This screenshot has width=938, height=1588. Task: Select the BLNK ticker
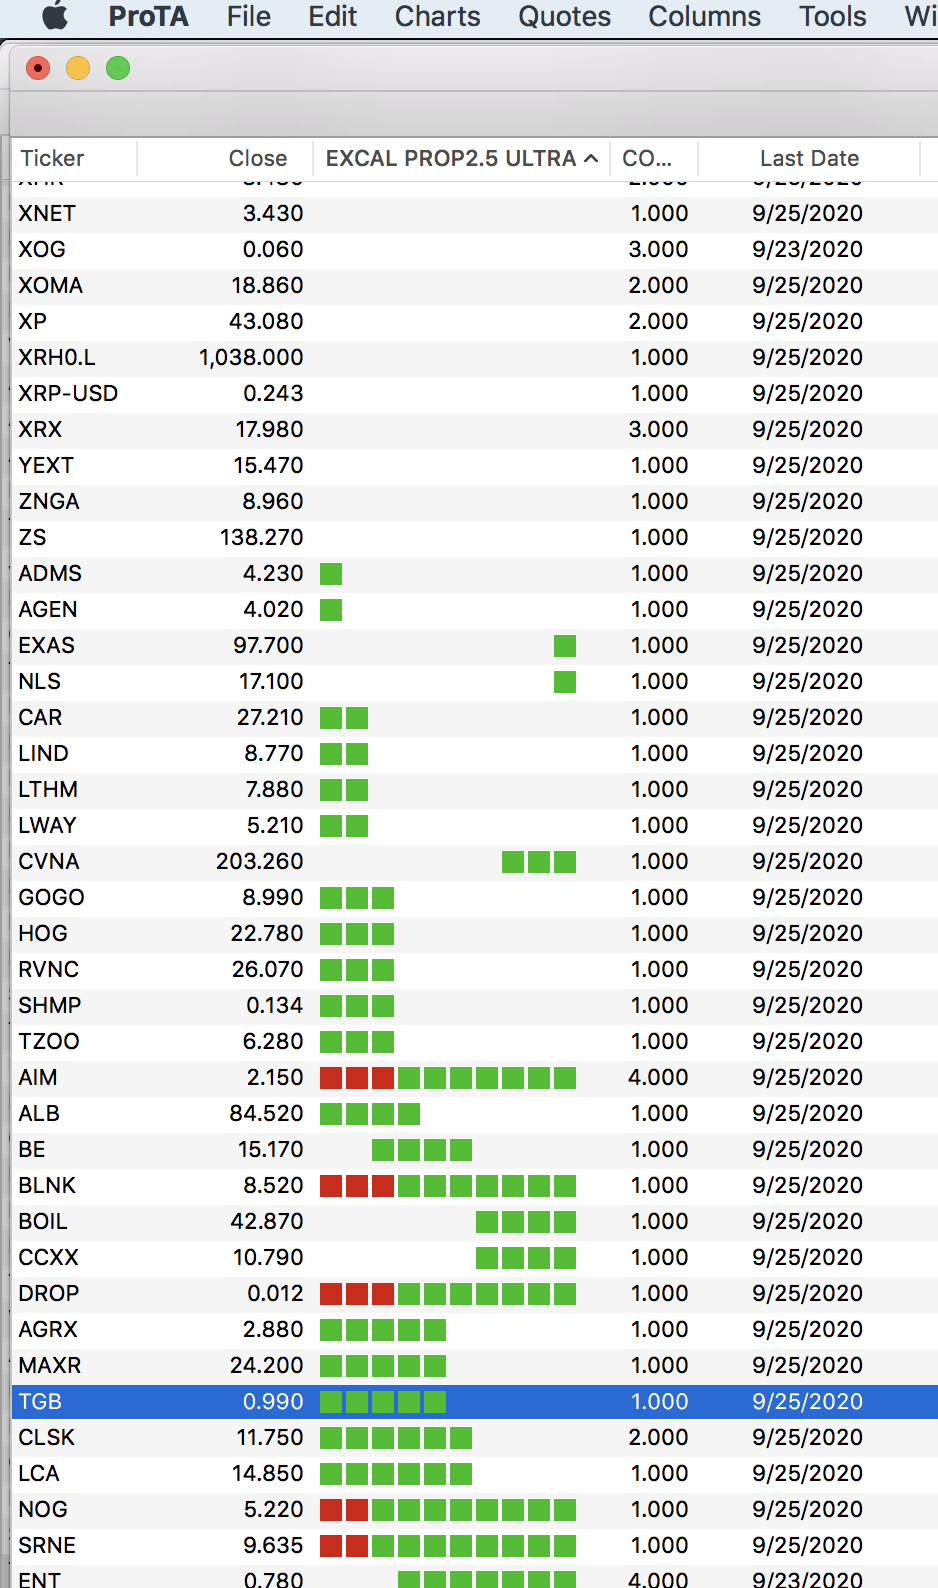[x=47, y=1185]
